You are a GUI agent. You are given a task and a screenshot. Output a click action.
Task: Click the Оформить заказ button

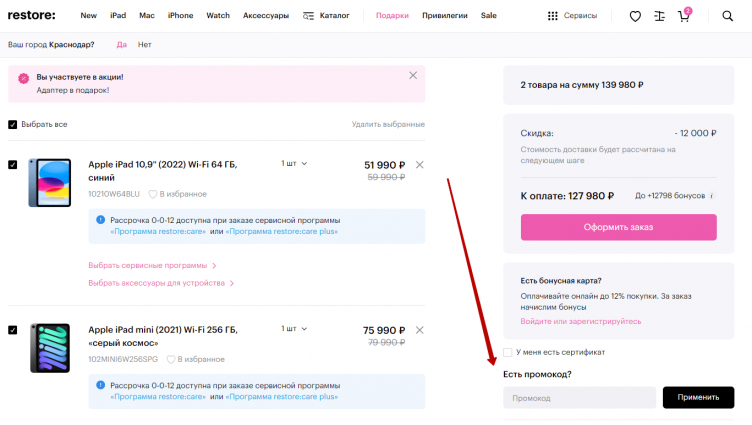pyautogui.click(x=618, y=227)
